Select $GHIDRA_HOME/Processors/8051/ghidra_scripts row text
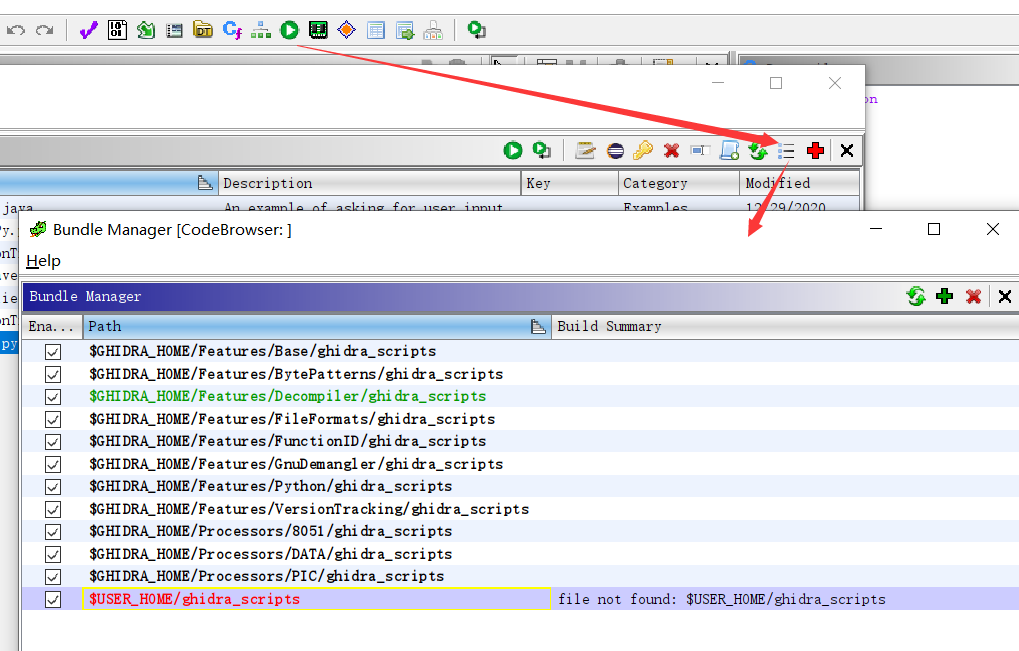Image resolution: width=1019 pixels, height=651 pixels. 270,531
